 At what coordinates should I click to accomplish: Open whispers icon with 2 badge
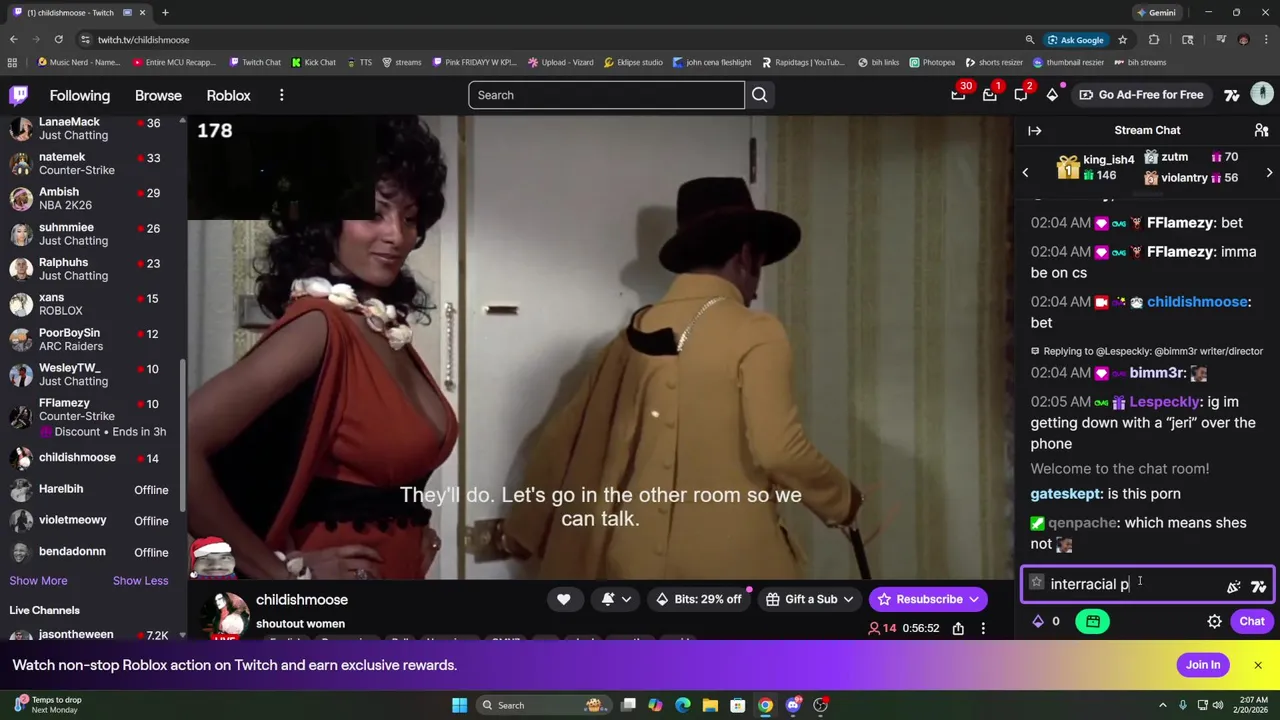pyautogui.click(x=1021, y=95)
